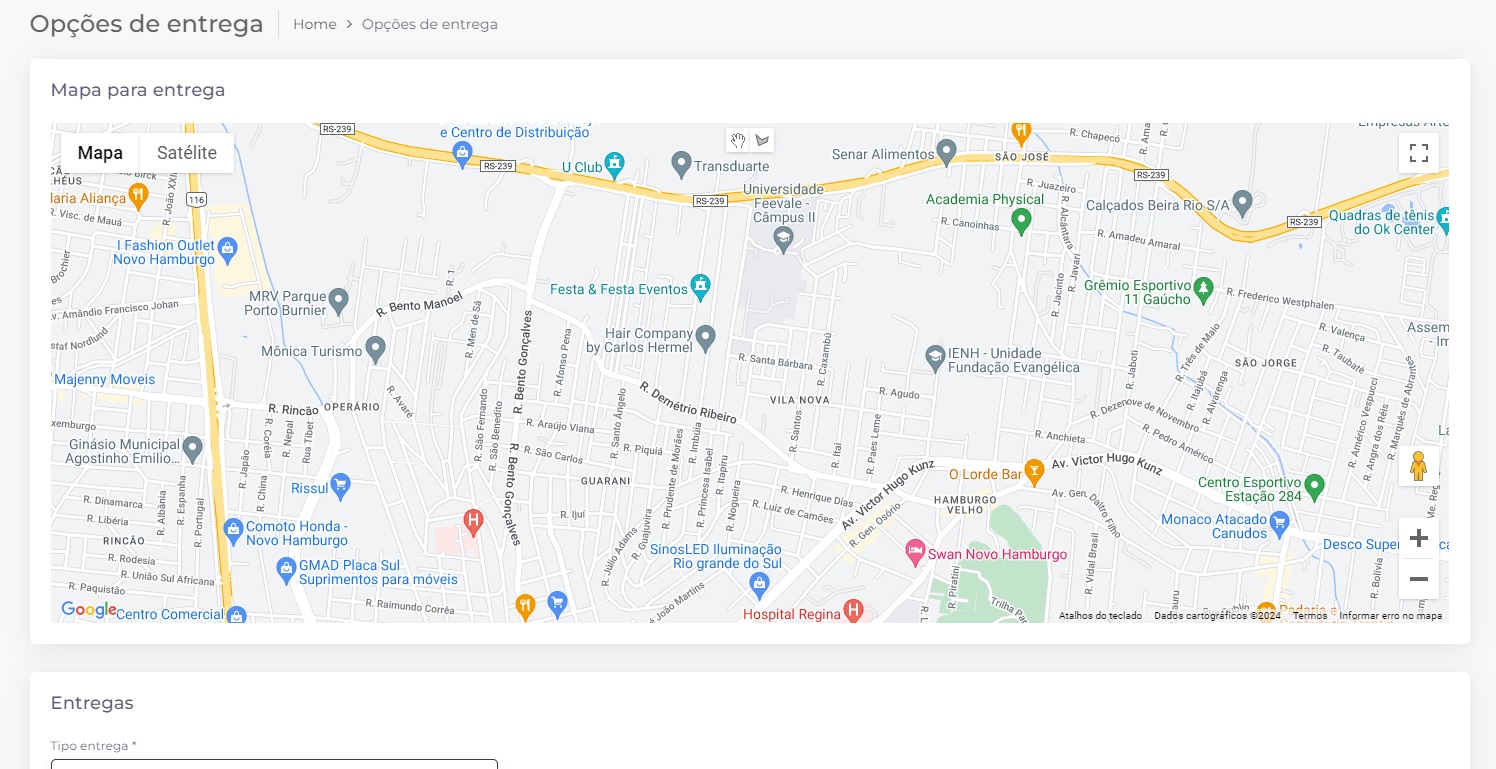Switch to Satélite map view
The image size is (1496, 769).
[187, 153]
